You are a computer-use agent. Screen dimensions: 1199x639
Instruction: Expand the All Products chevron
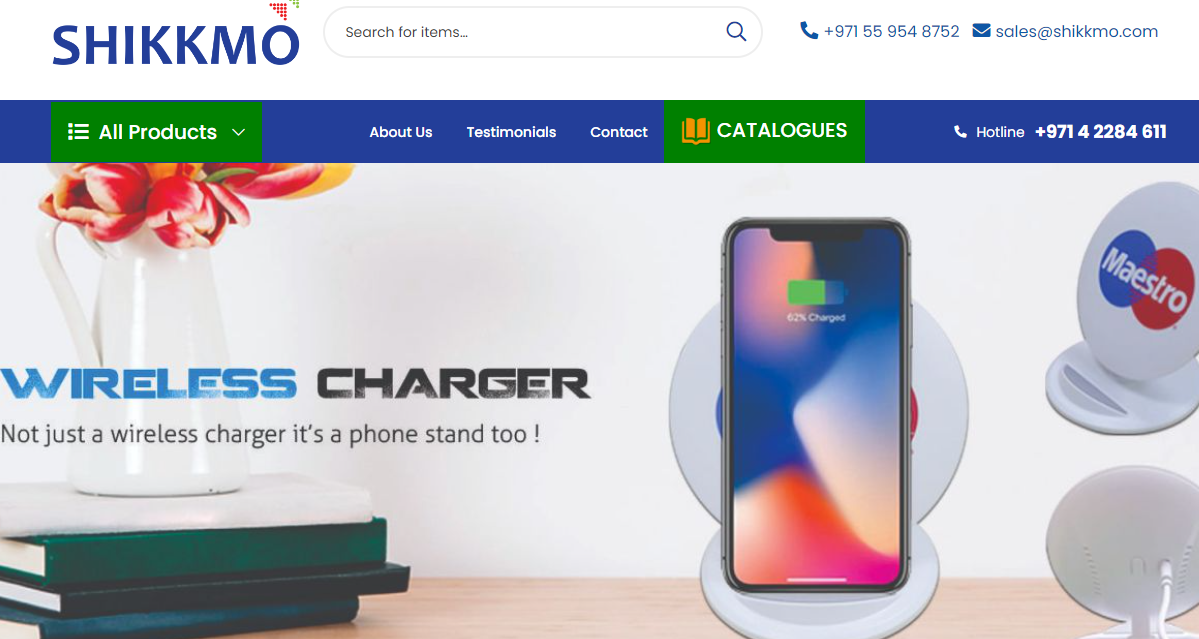[239, 132]
